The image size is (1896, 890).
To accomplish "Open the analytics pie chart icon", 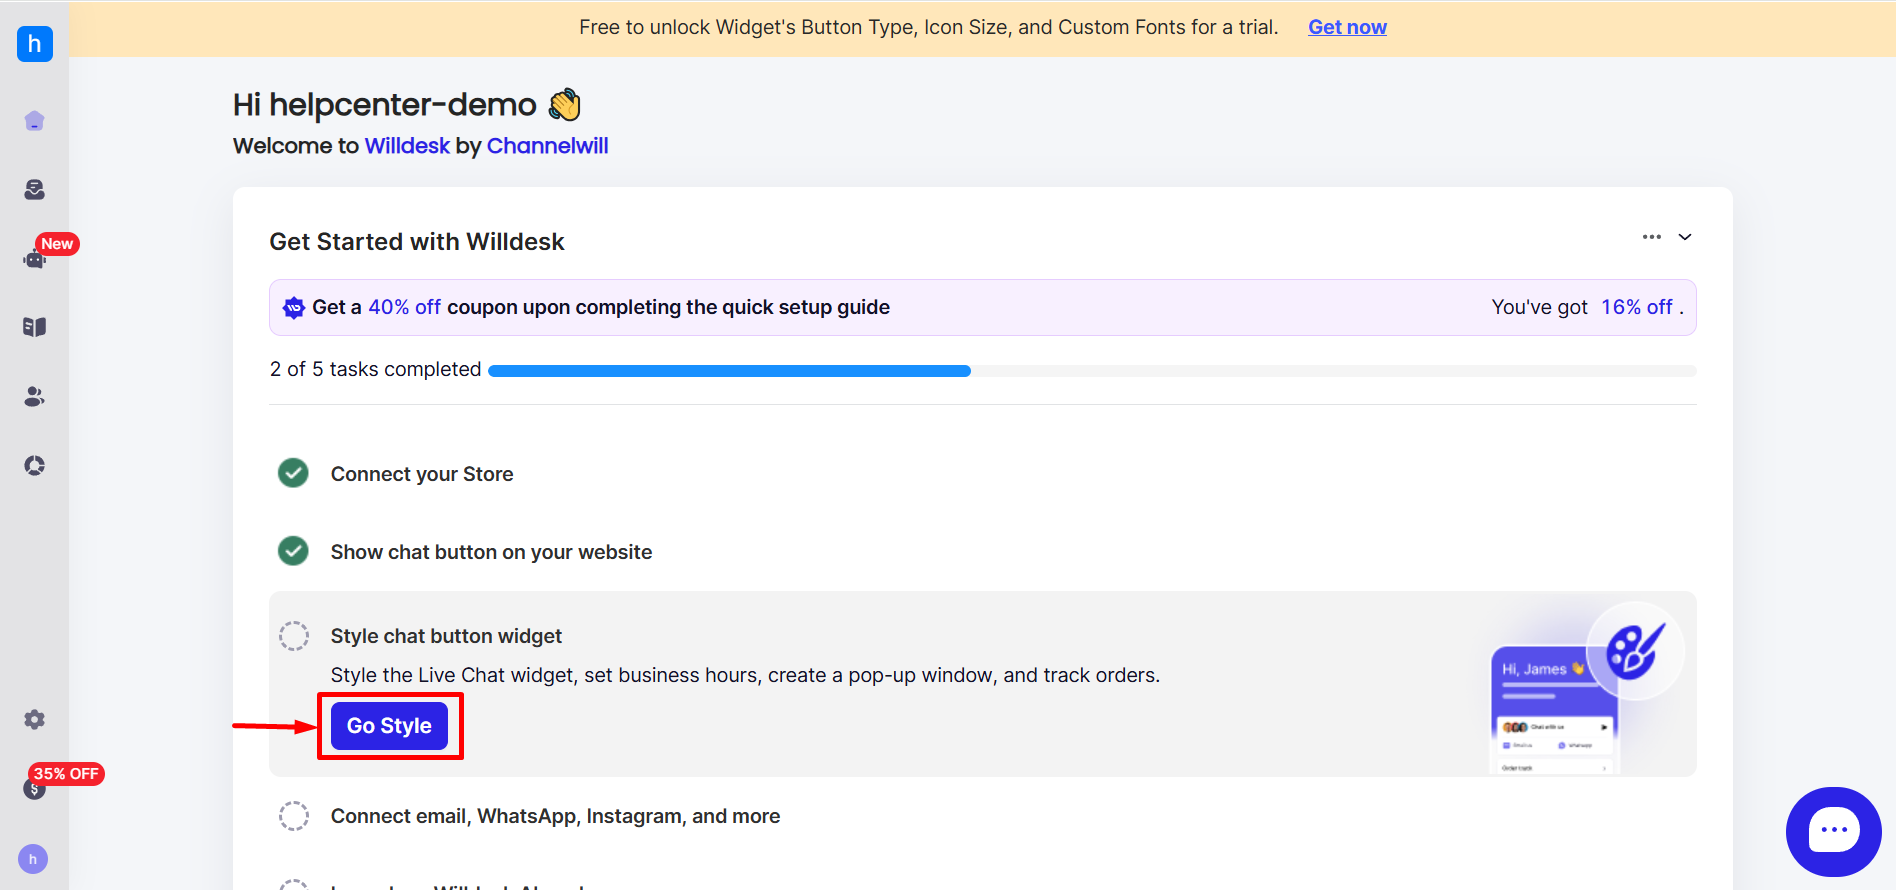I will tap(35, 466).
